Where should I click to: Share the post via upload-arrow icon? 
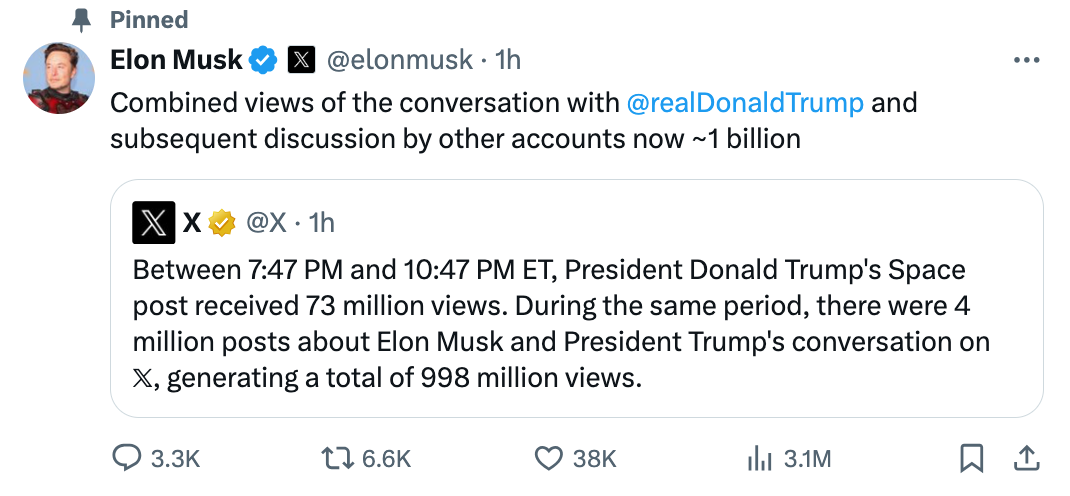[x=1026, y=458]
